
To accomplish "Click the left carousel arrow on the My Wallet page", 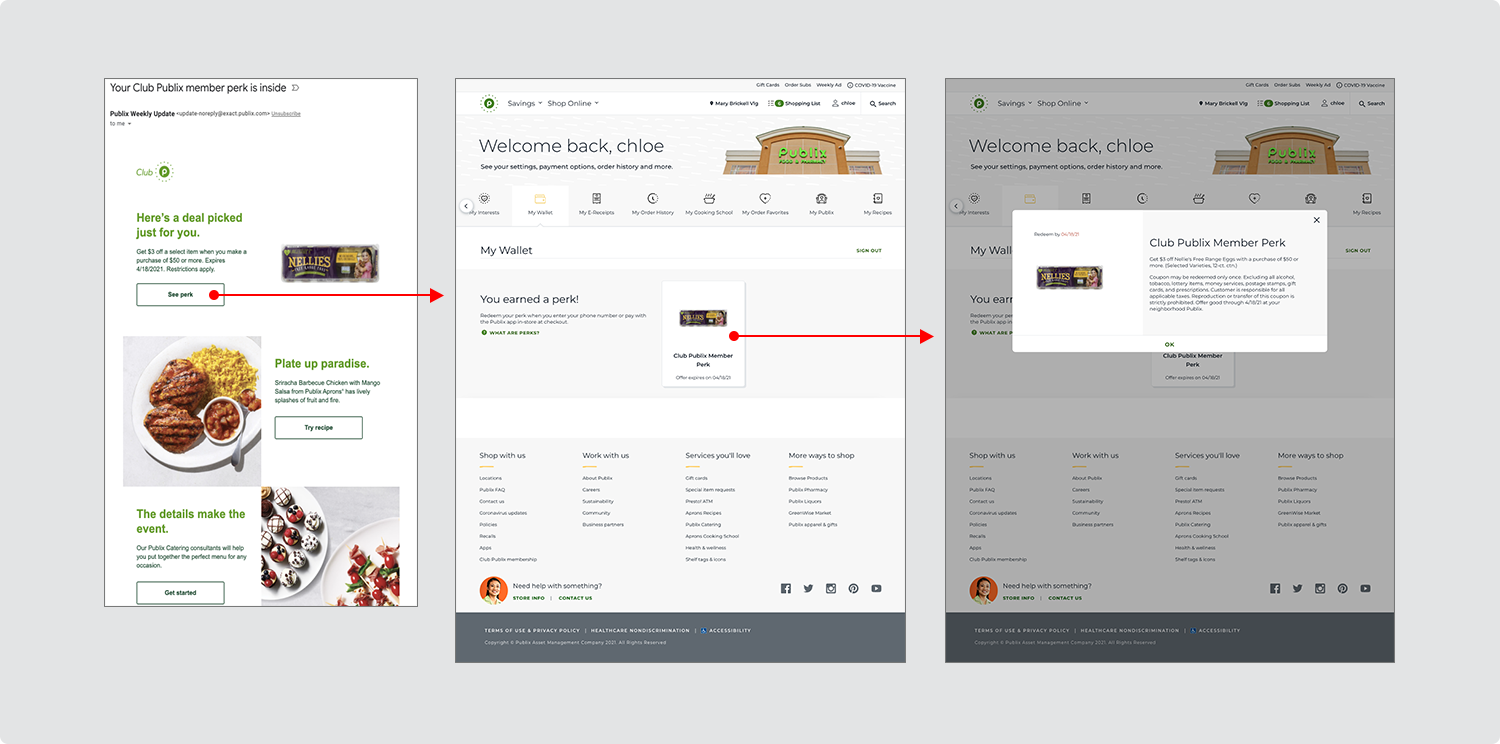I will point(466,206).
